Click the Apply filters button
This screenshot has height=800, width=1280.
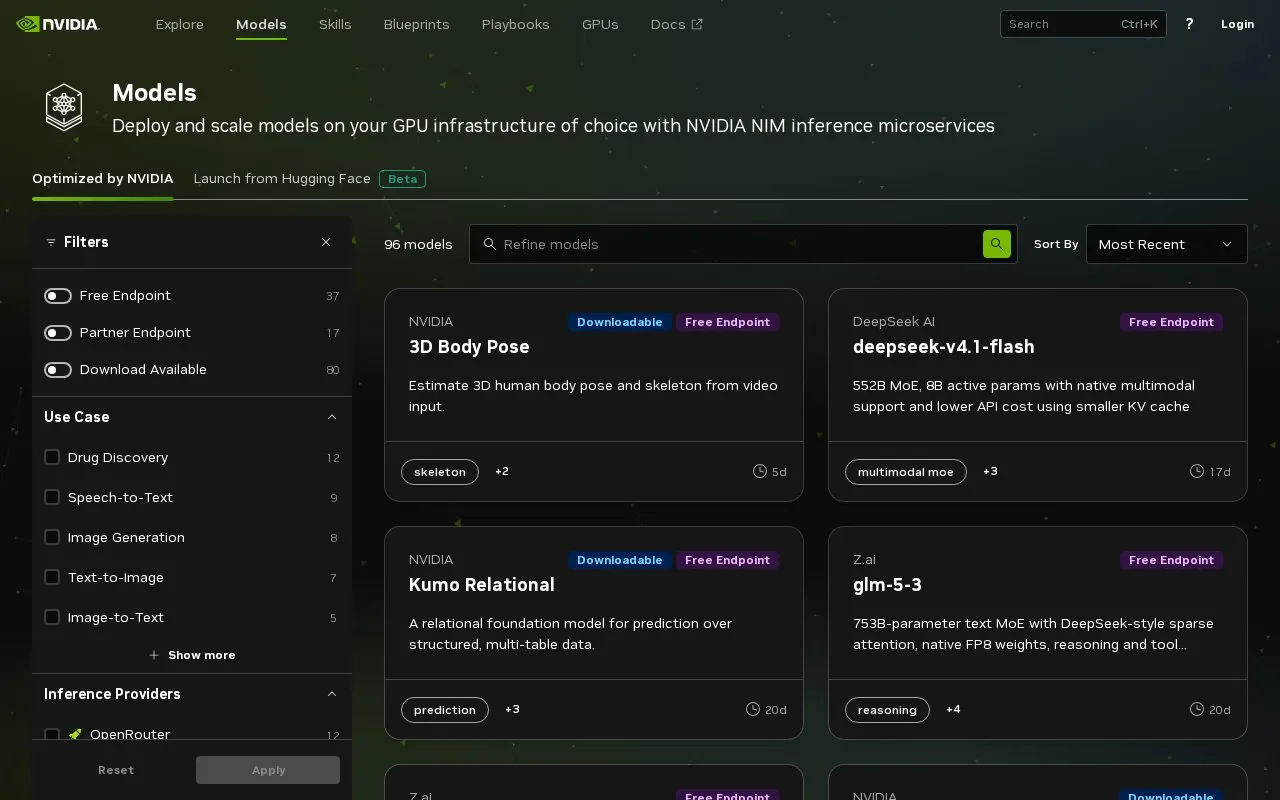point(268,770)
